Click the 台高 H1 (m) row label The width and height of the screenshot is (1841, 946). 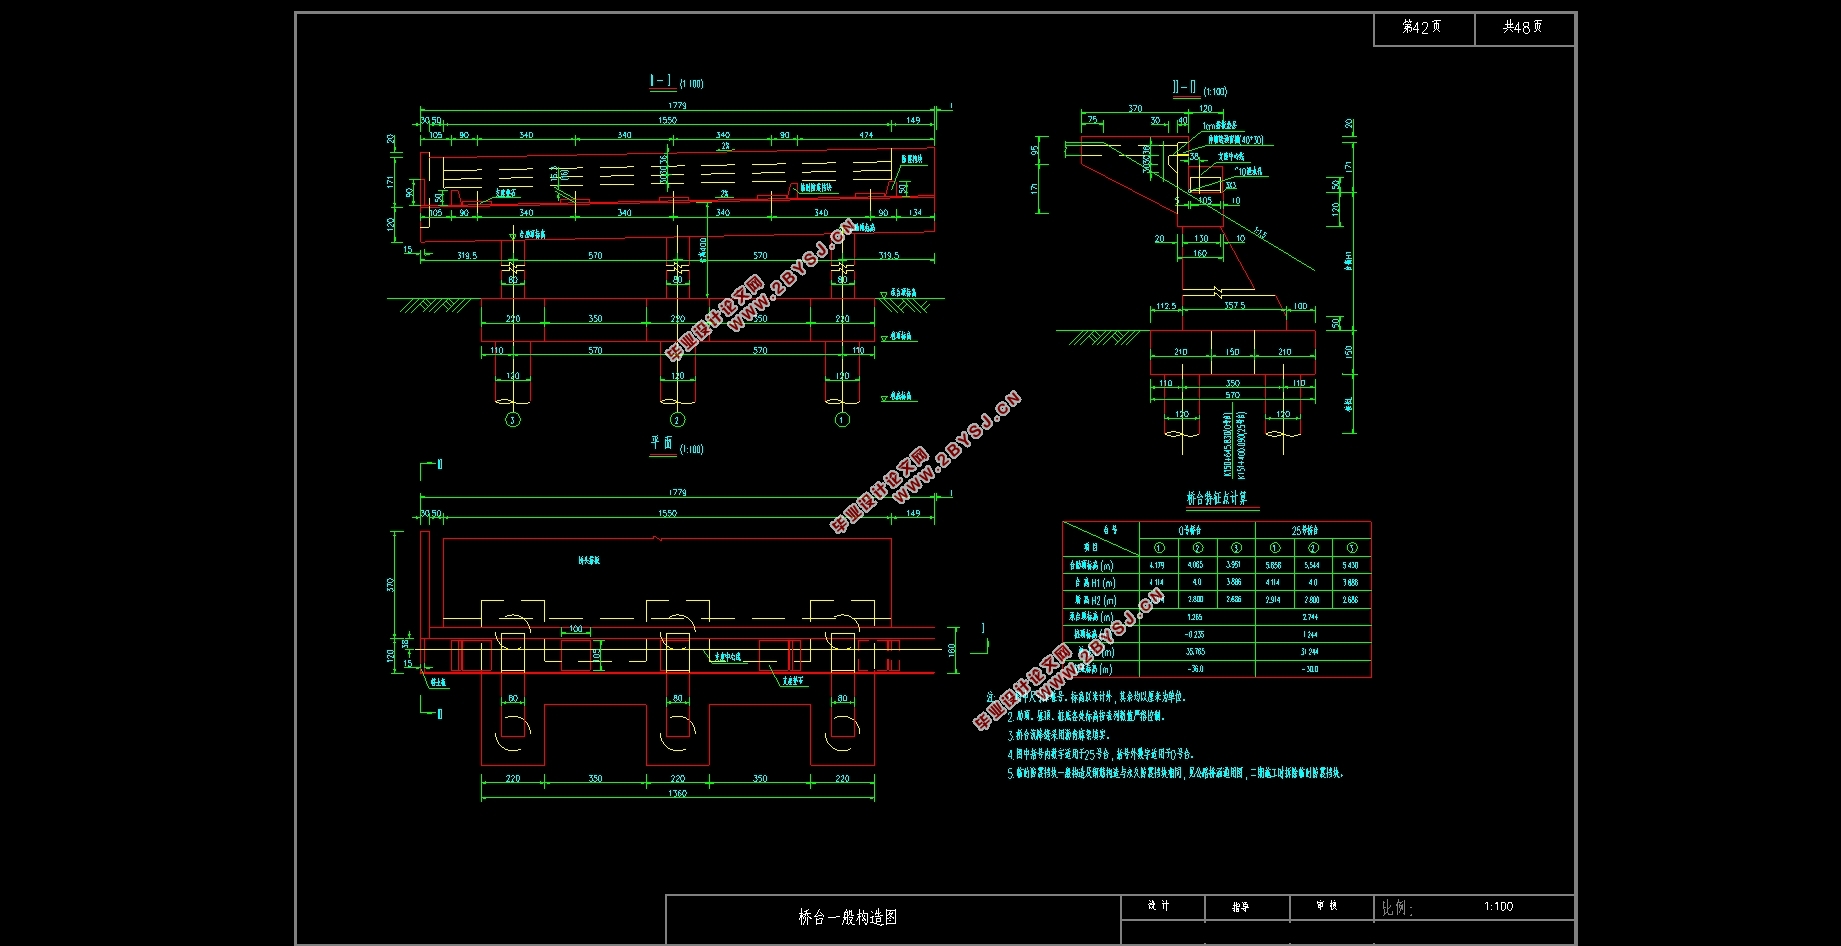(x=1094, y=582)
